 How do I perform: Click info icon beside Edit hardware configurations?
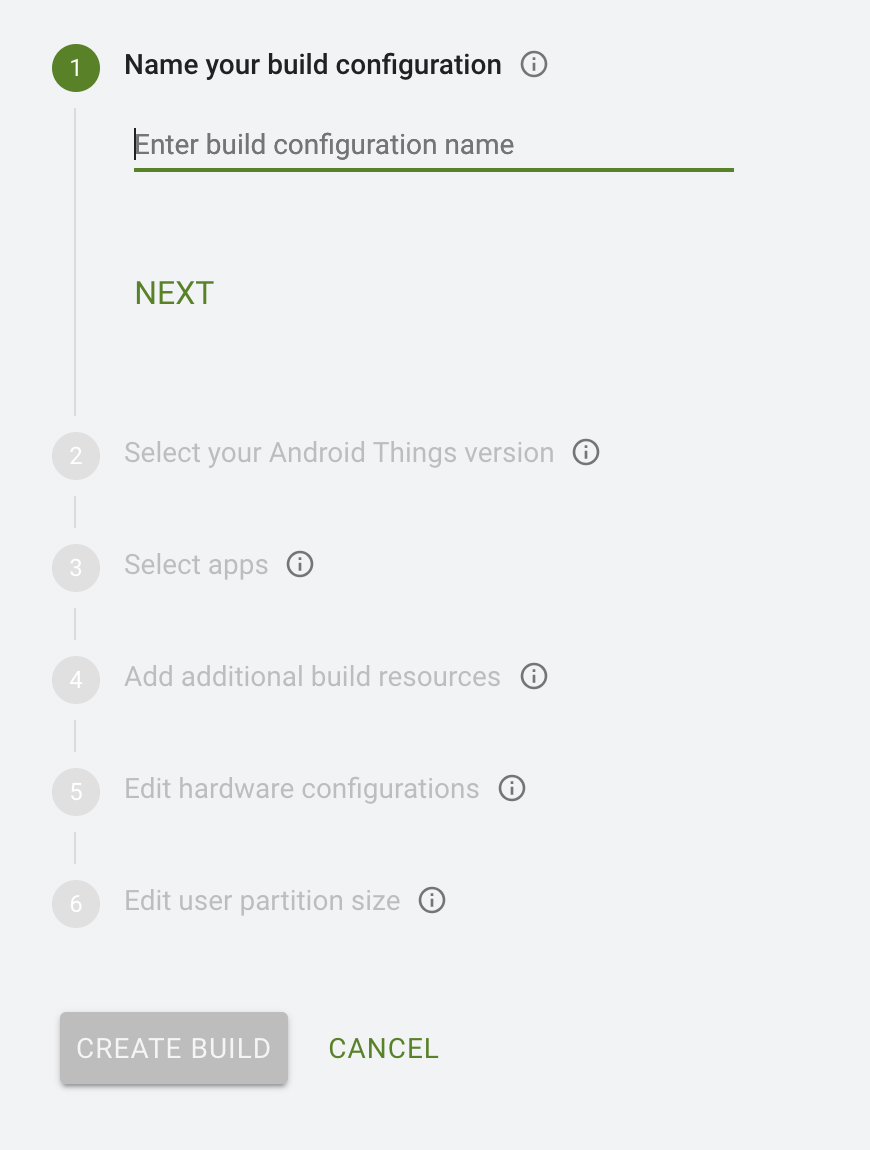pyautogui.click(x=511, y=788)
